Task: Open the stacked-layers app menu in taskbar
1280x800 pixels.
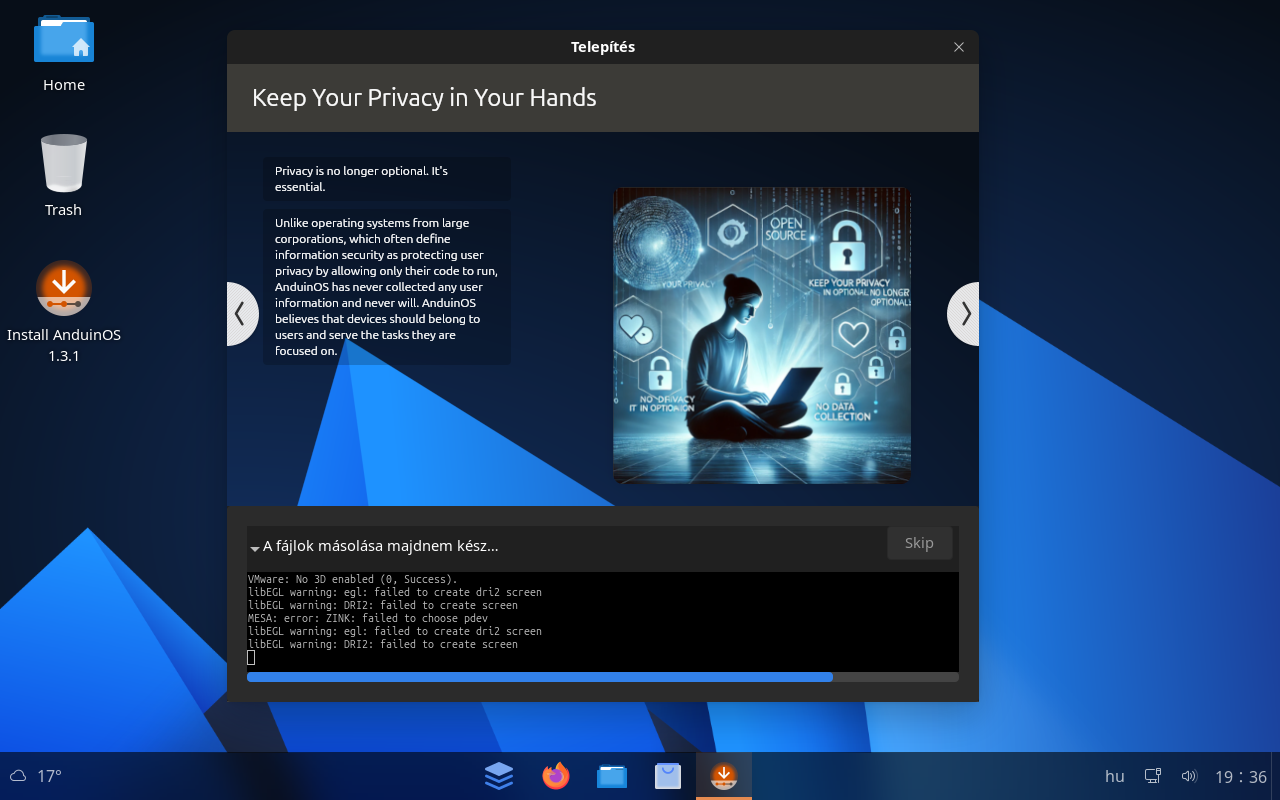Action: [499, 775]
